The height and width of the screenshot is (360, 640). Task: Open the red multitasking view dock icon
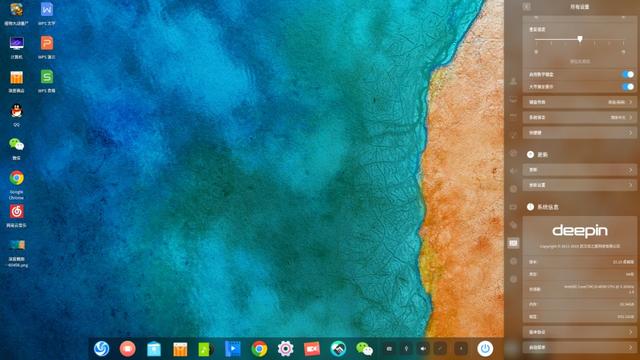coord(127,349)
